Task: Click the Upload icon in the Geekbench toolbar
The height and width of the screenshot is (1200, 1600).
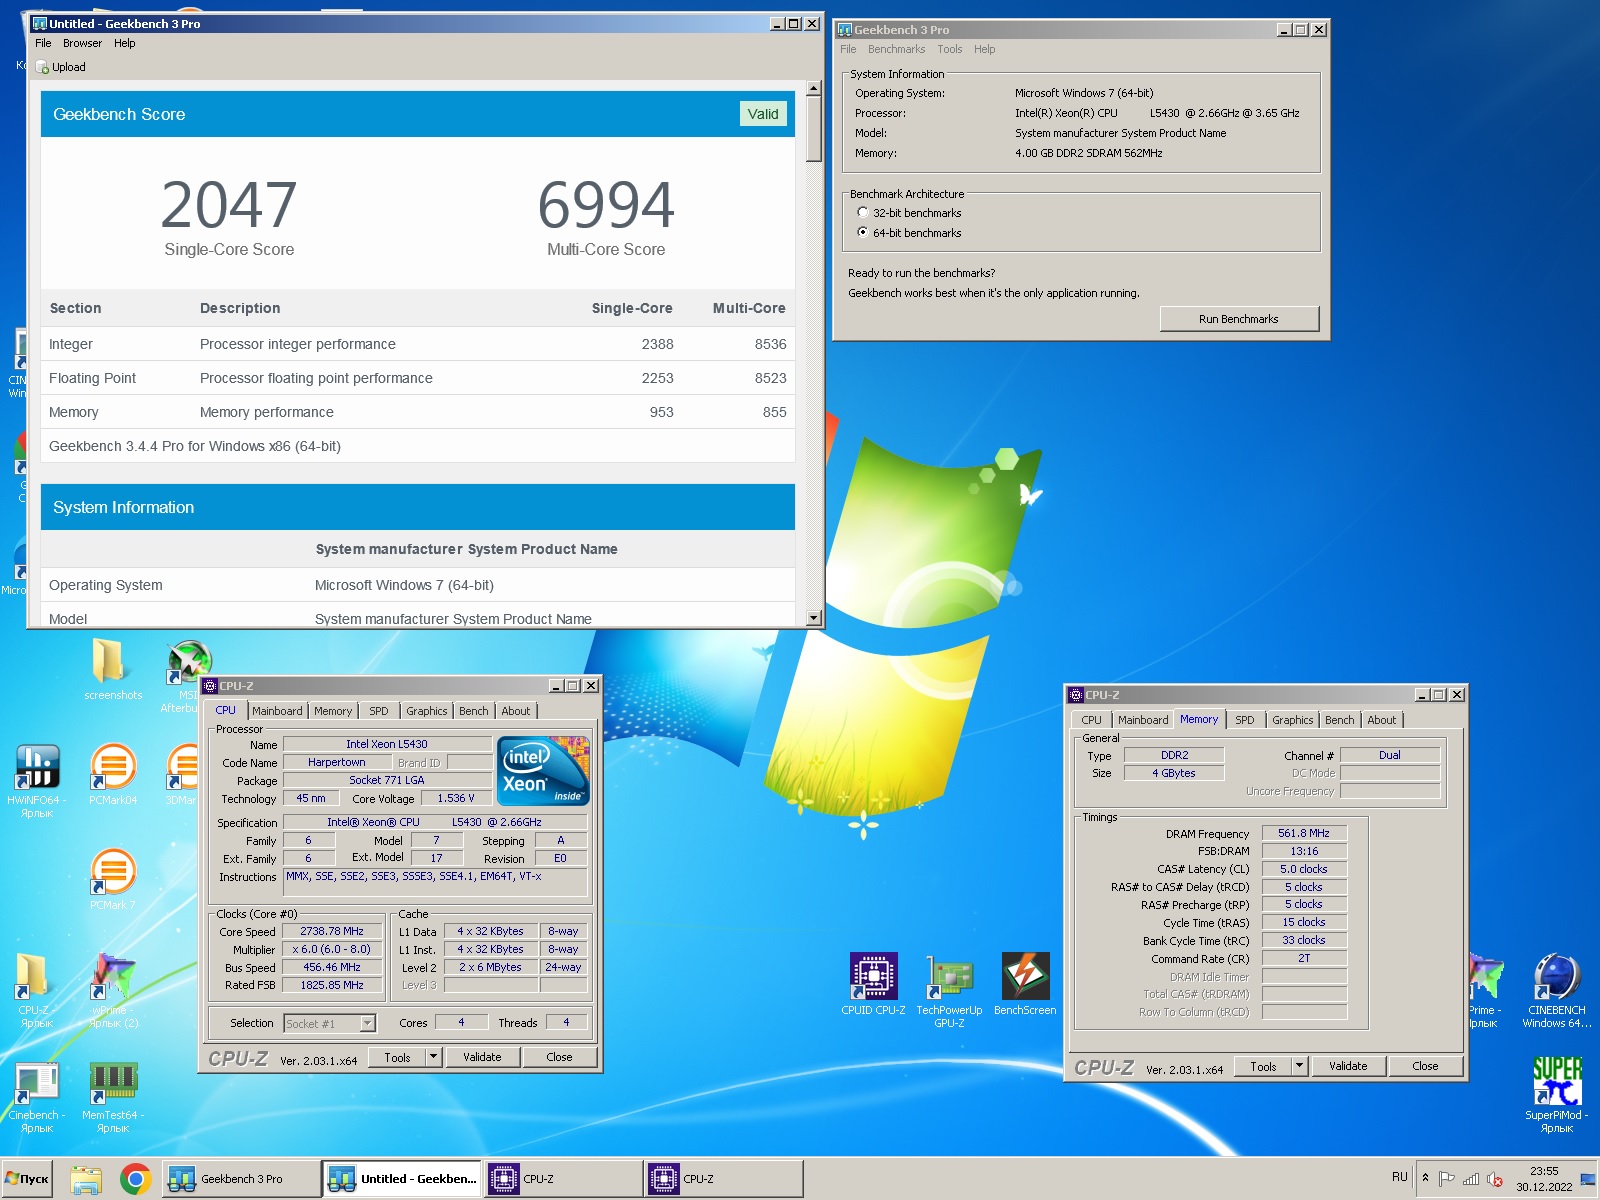Action: click(42, 67)
